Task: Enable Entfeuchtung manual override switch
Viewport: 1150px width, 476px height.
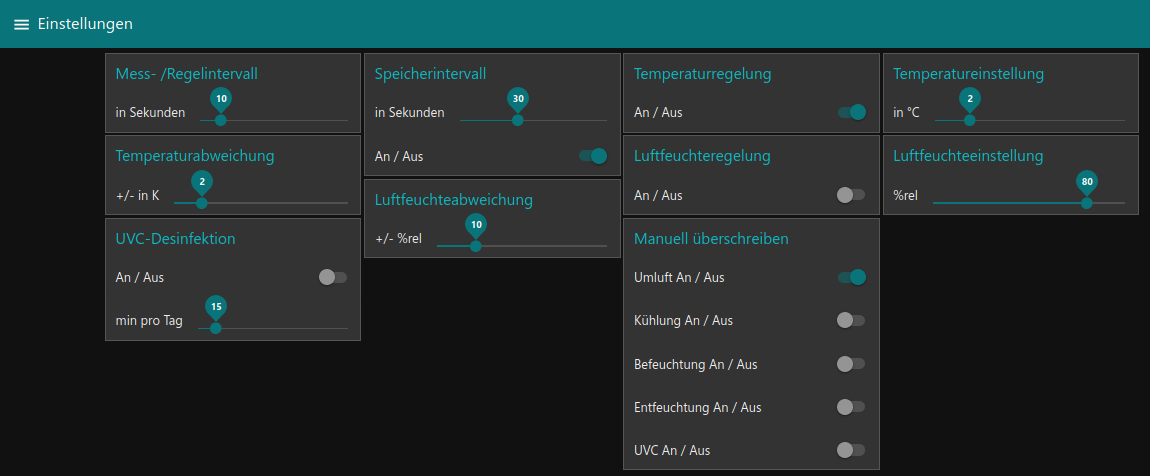Action: pyautogui.click(x=851, y=407)
